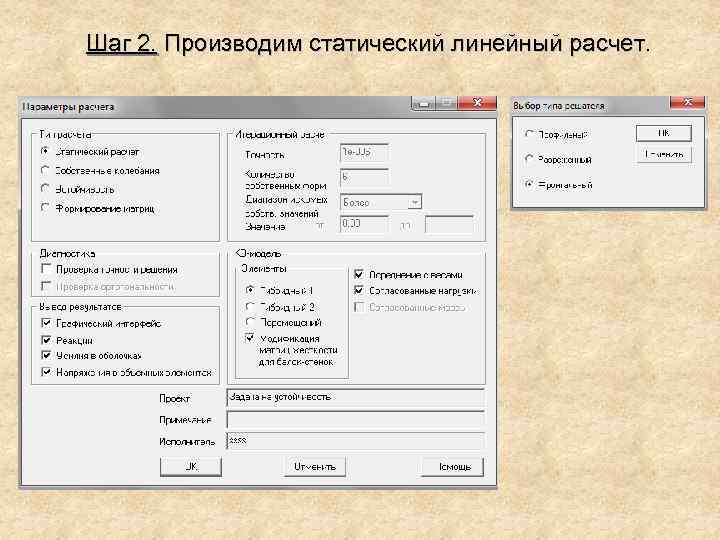Select Гибридный 2 element type

click(x=250, y=306)
